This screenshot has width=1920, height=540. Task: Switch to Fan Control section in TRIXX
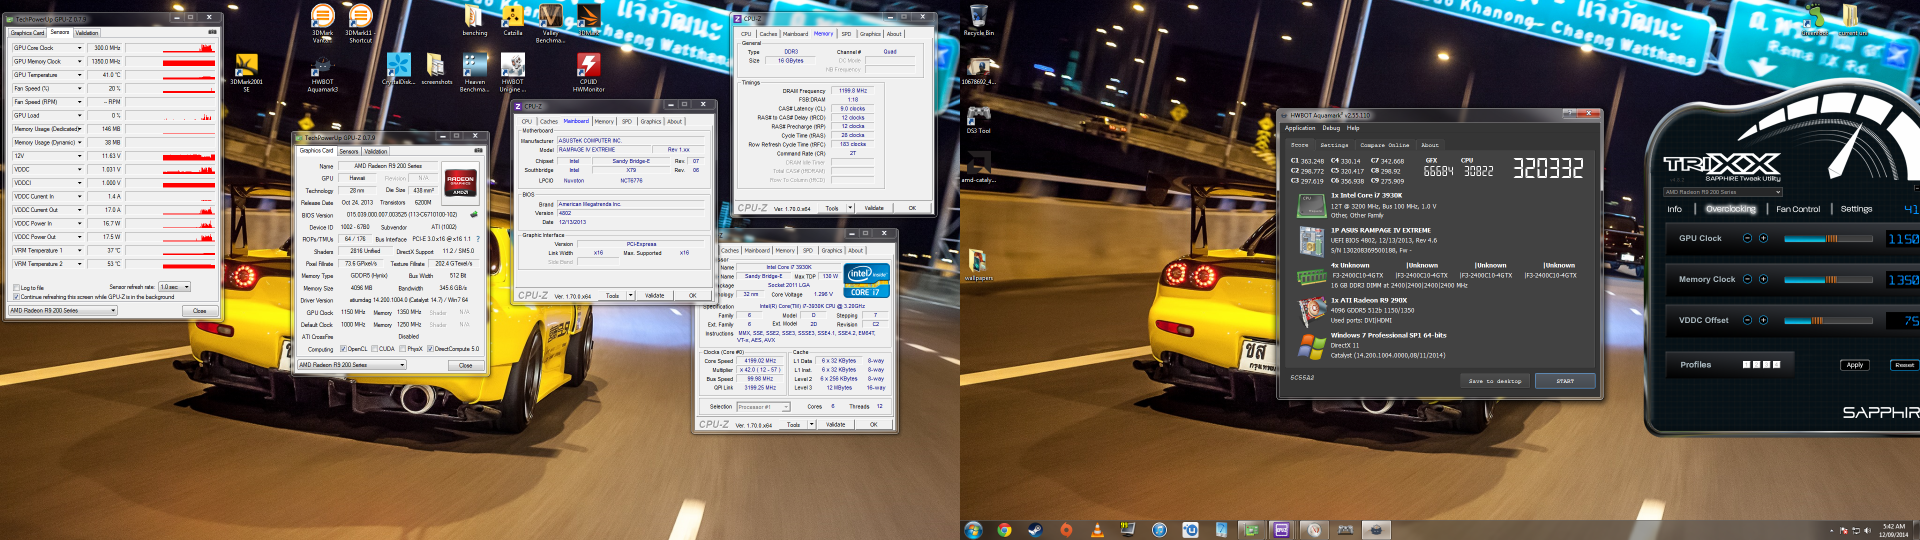[1798, 209]
